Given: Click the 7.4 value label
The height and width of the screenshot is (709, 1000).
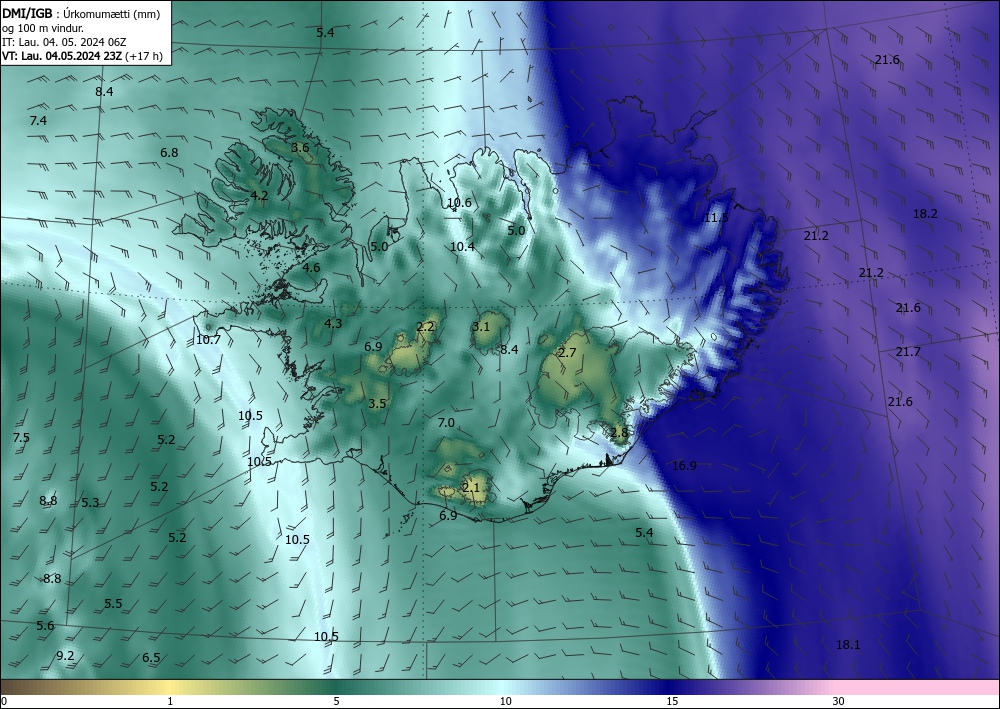Looking at the screenshot, I should 38,121.
